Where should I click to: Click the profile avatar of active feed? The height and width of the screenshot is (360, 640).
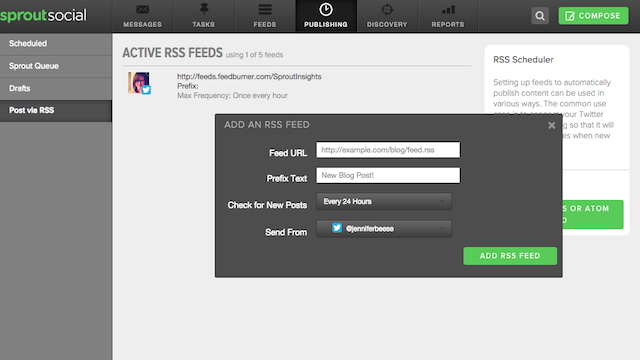click(x=139, y=82)
